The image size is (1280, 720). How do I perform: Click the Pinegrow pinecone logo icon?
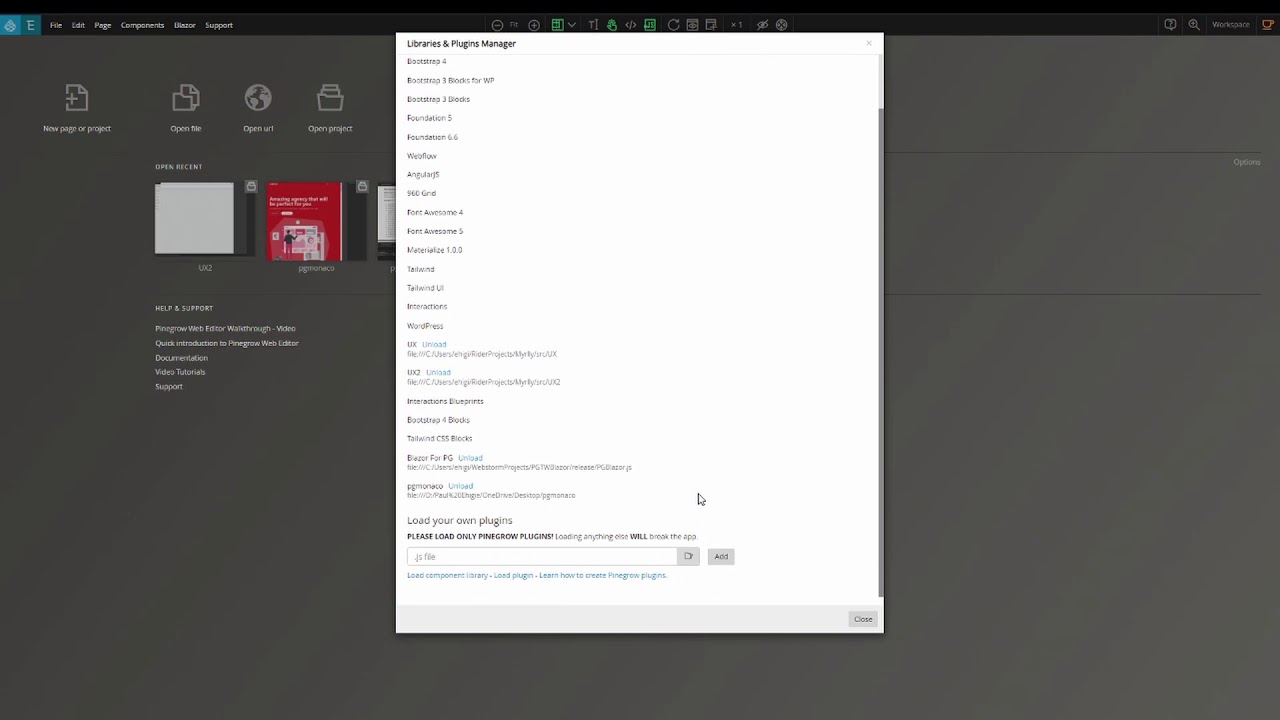point(10,25)
